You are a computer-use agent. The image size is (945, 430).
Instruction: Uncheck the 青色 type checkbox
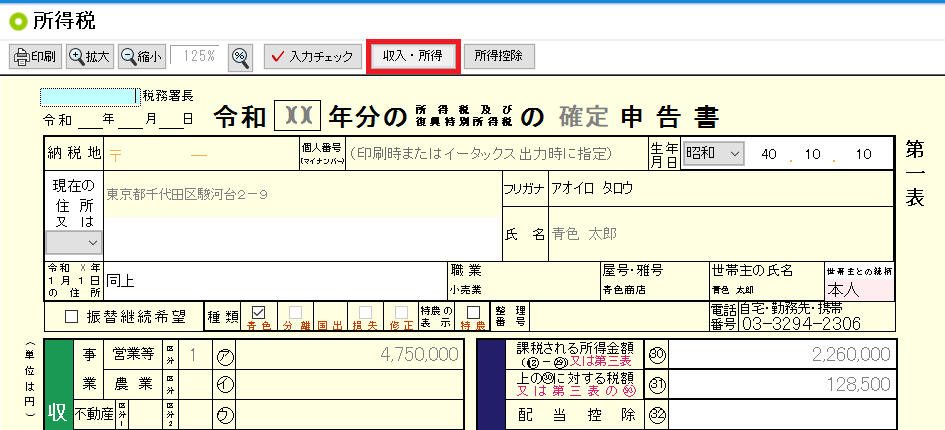259,312
